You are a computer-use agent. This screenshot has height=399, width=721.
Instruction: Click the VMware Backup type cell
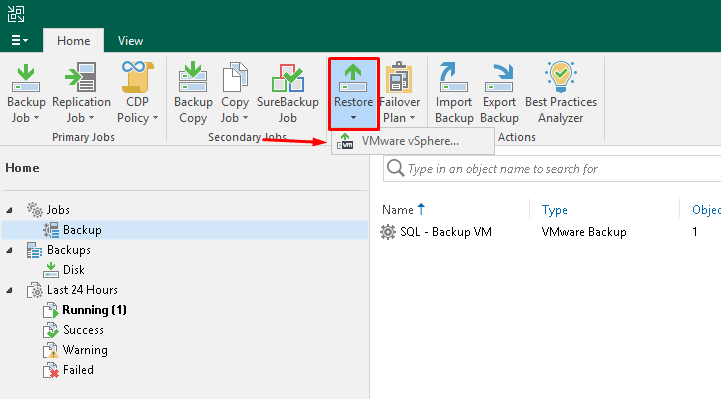pyautogui.click(x=584, y=232)
